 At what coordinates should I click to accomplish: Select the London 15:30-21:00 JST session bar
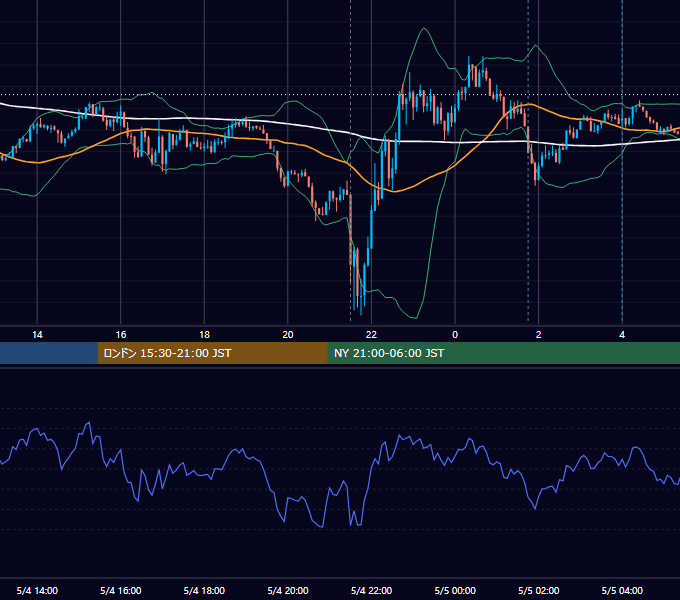click(212, 353)
